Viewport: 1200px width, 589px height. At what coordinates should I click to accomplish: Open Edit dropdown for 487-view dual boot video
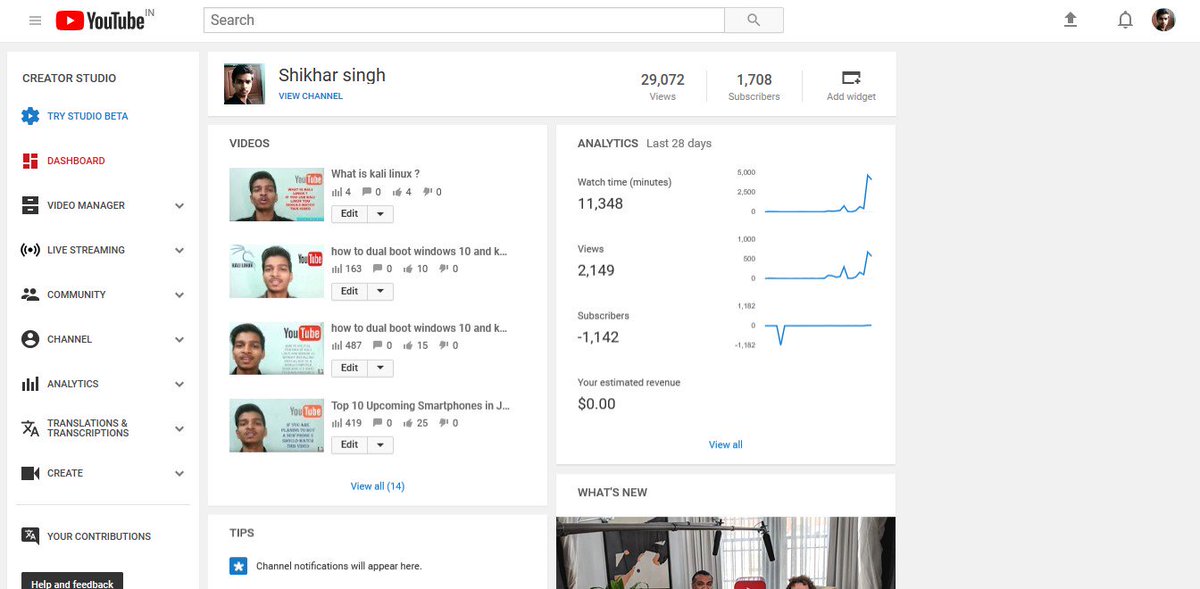(x=380, y=368)
